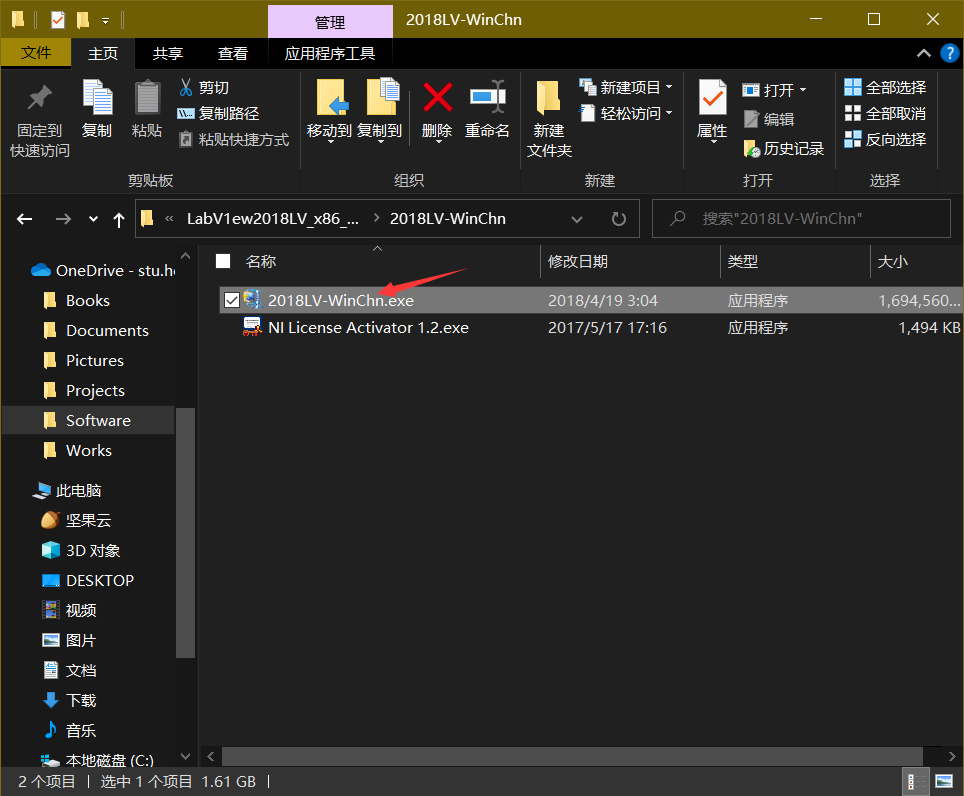The height and width of the screenshot is (796, 964).
Task: Go forward in navigation history
Action: (x=63, y=219)
